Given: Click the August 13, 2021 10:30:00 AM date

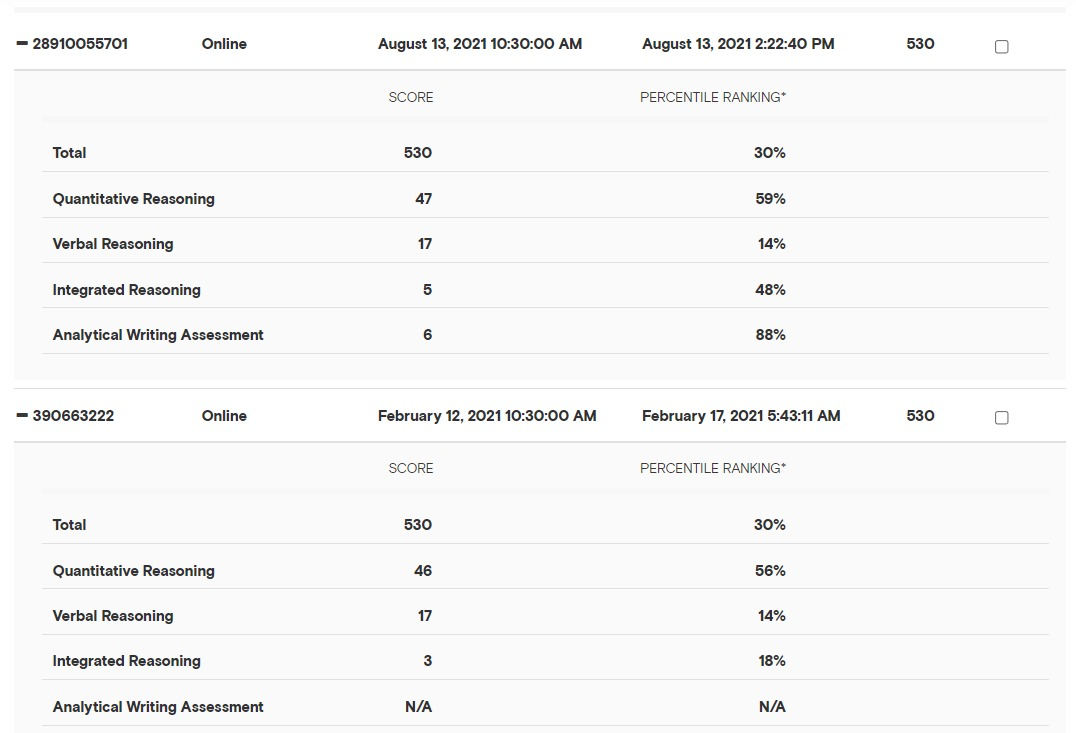Looking at the screenshot, I should click(x=479, y=44).
